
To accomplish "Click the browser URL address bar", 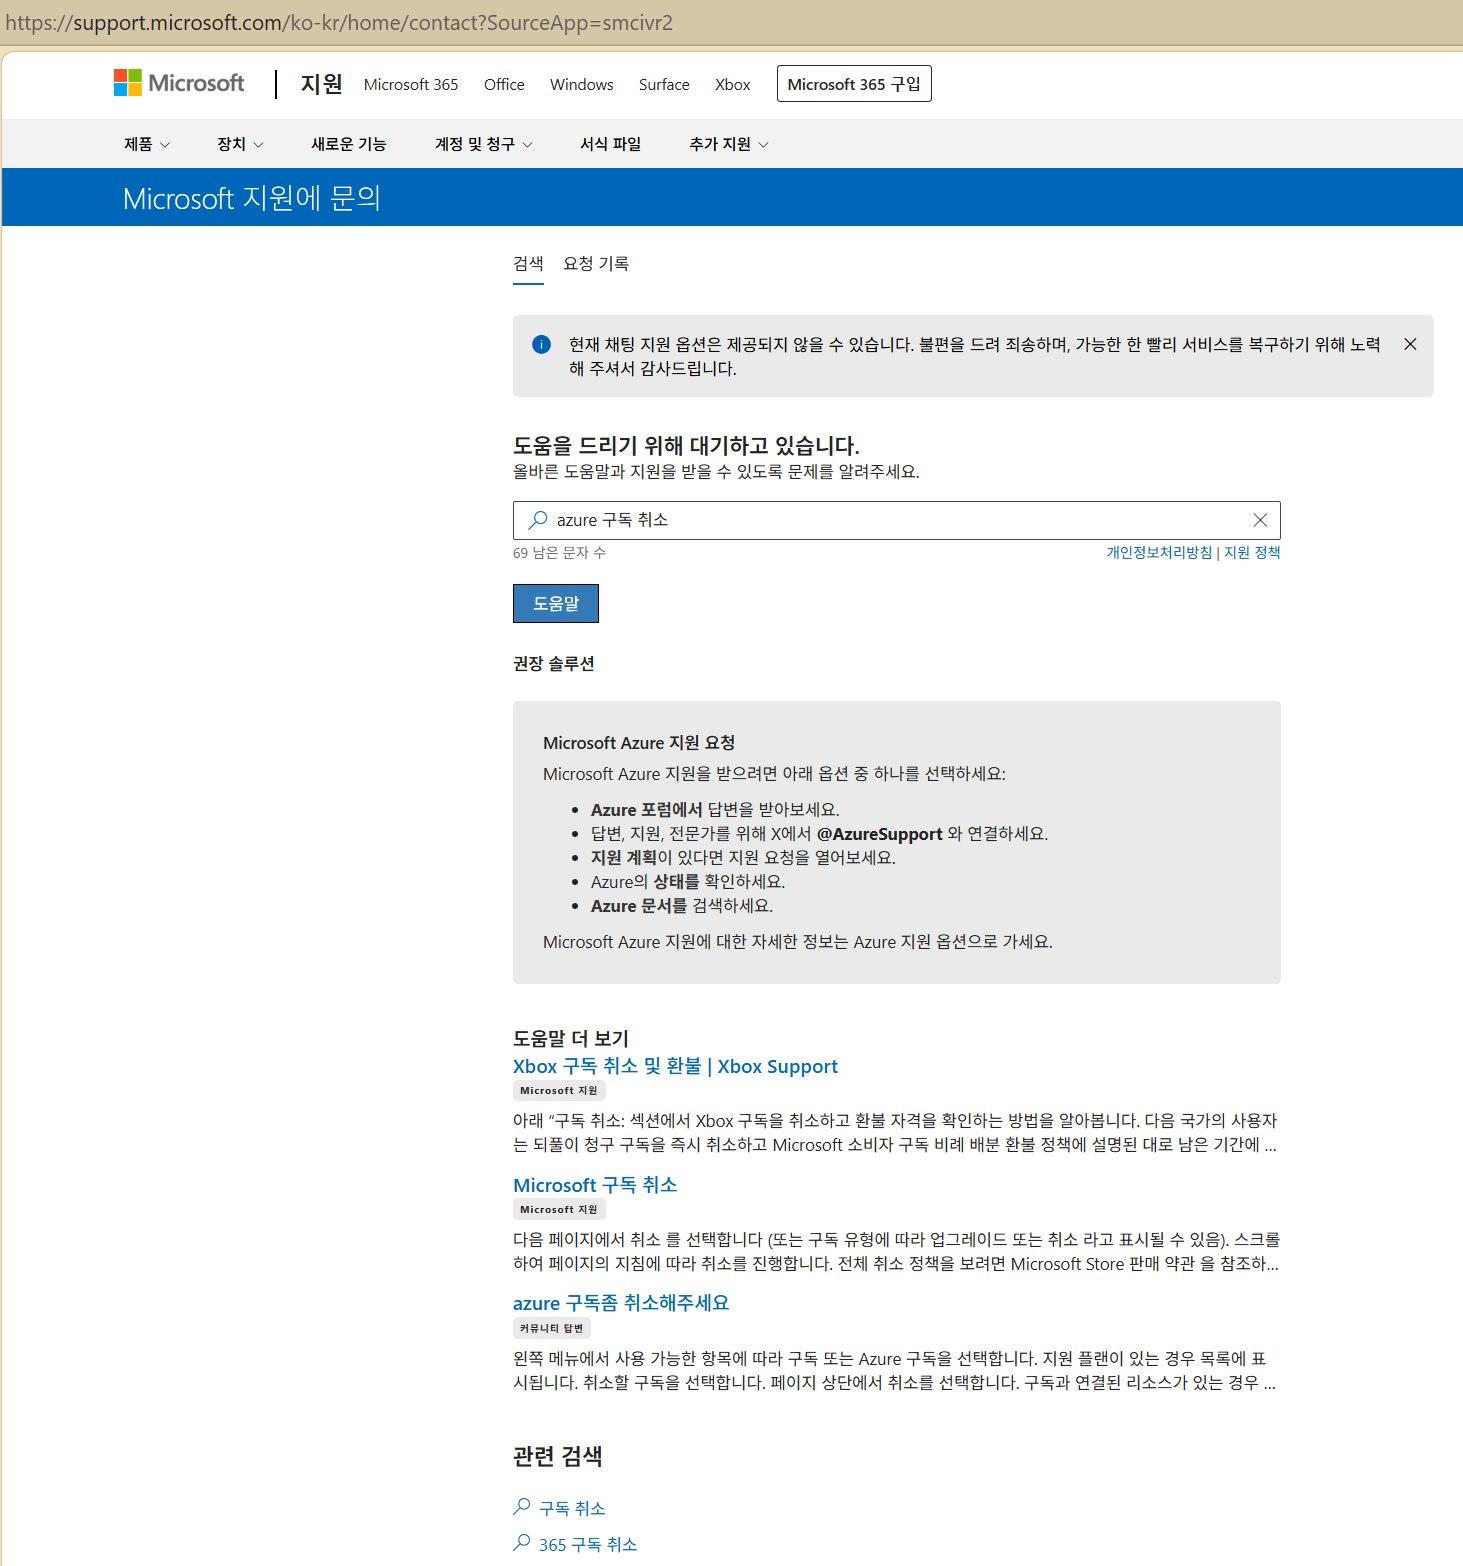I will (x=731, y=22).
